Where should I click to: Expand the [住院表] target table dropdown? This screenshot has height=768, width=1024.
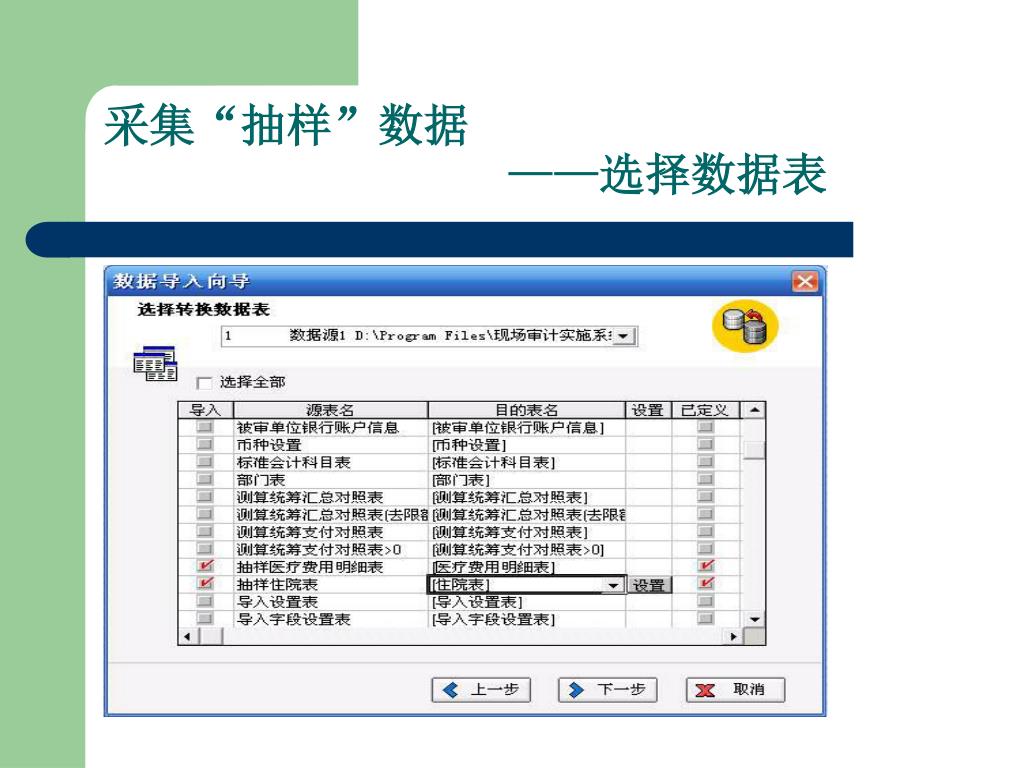pyautogui.click(x=613, y=585)
